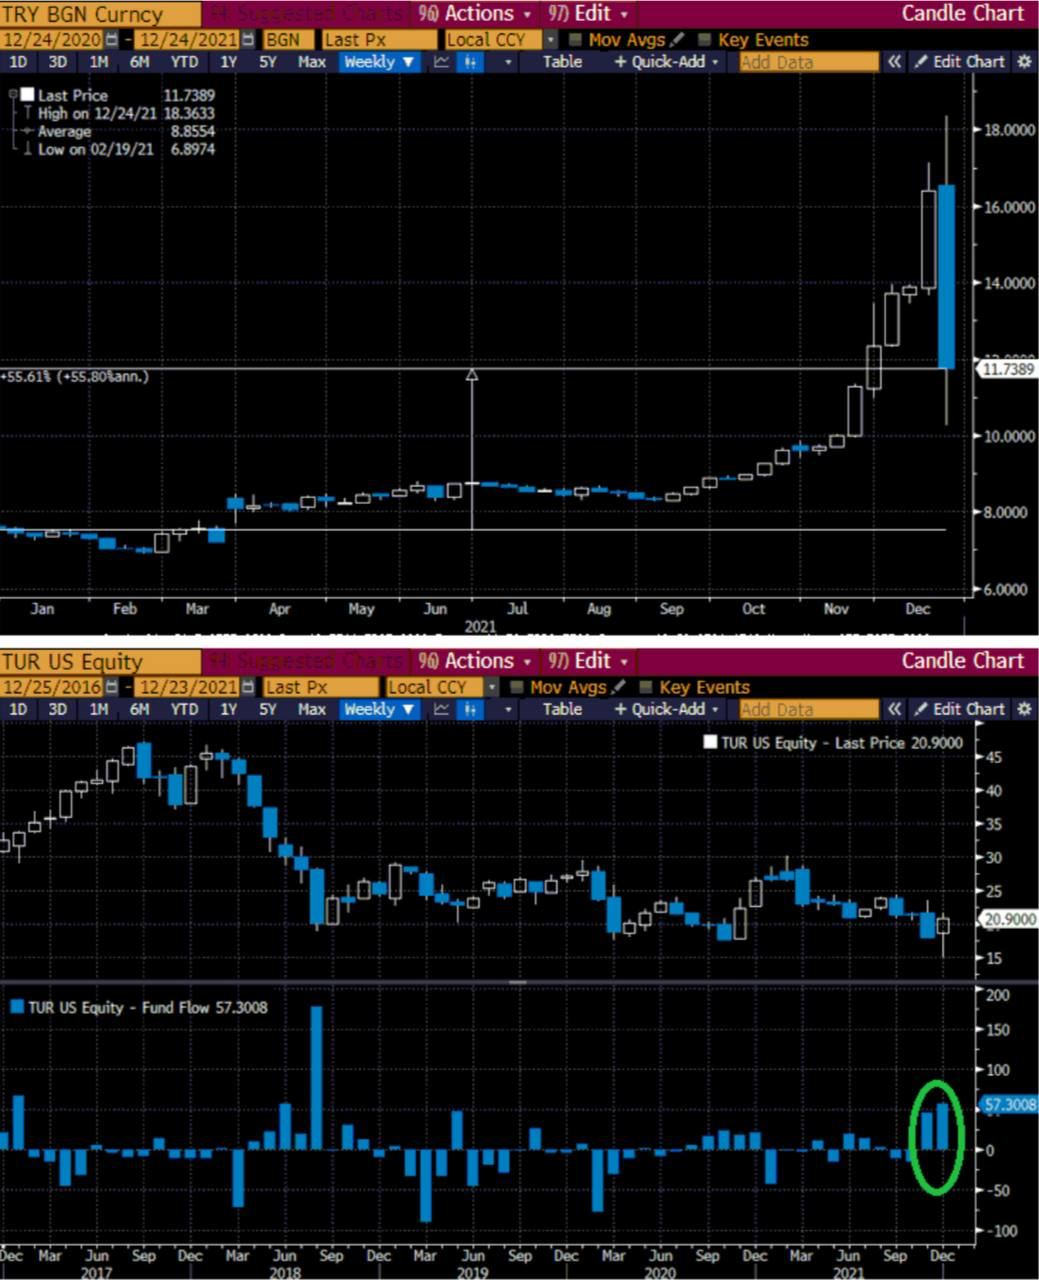Open chart type dropdown arrow in TRY chart
Image resolution: width=1039 pixels, height=1280 pixels.
click(508, 62)
